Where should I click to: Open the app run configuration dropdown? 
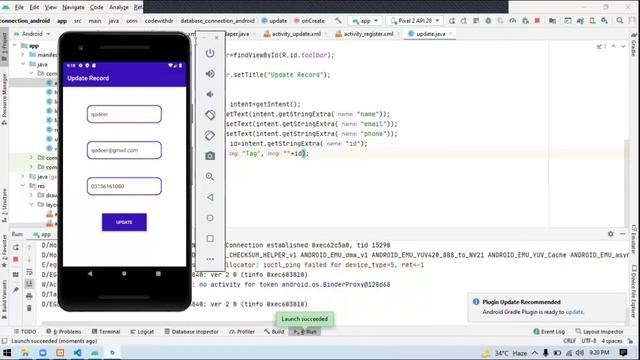pyautogui.click(x=365, y=20)
